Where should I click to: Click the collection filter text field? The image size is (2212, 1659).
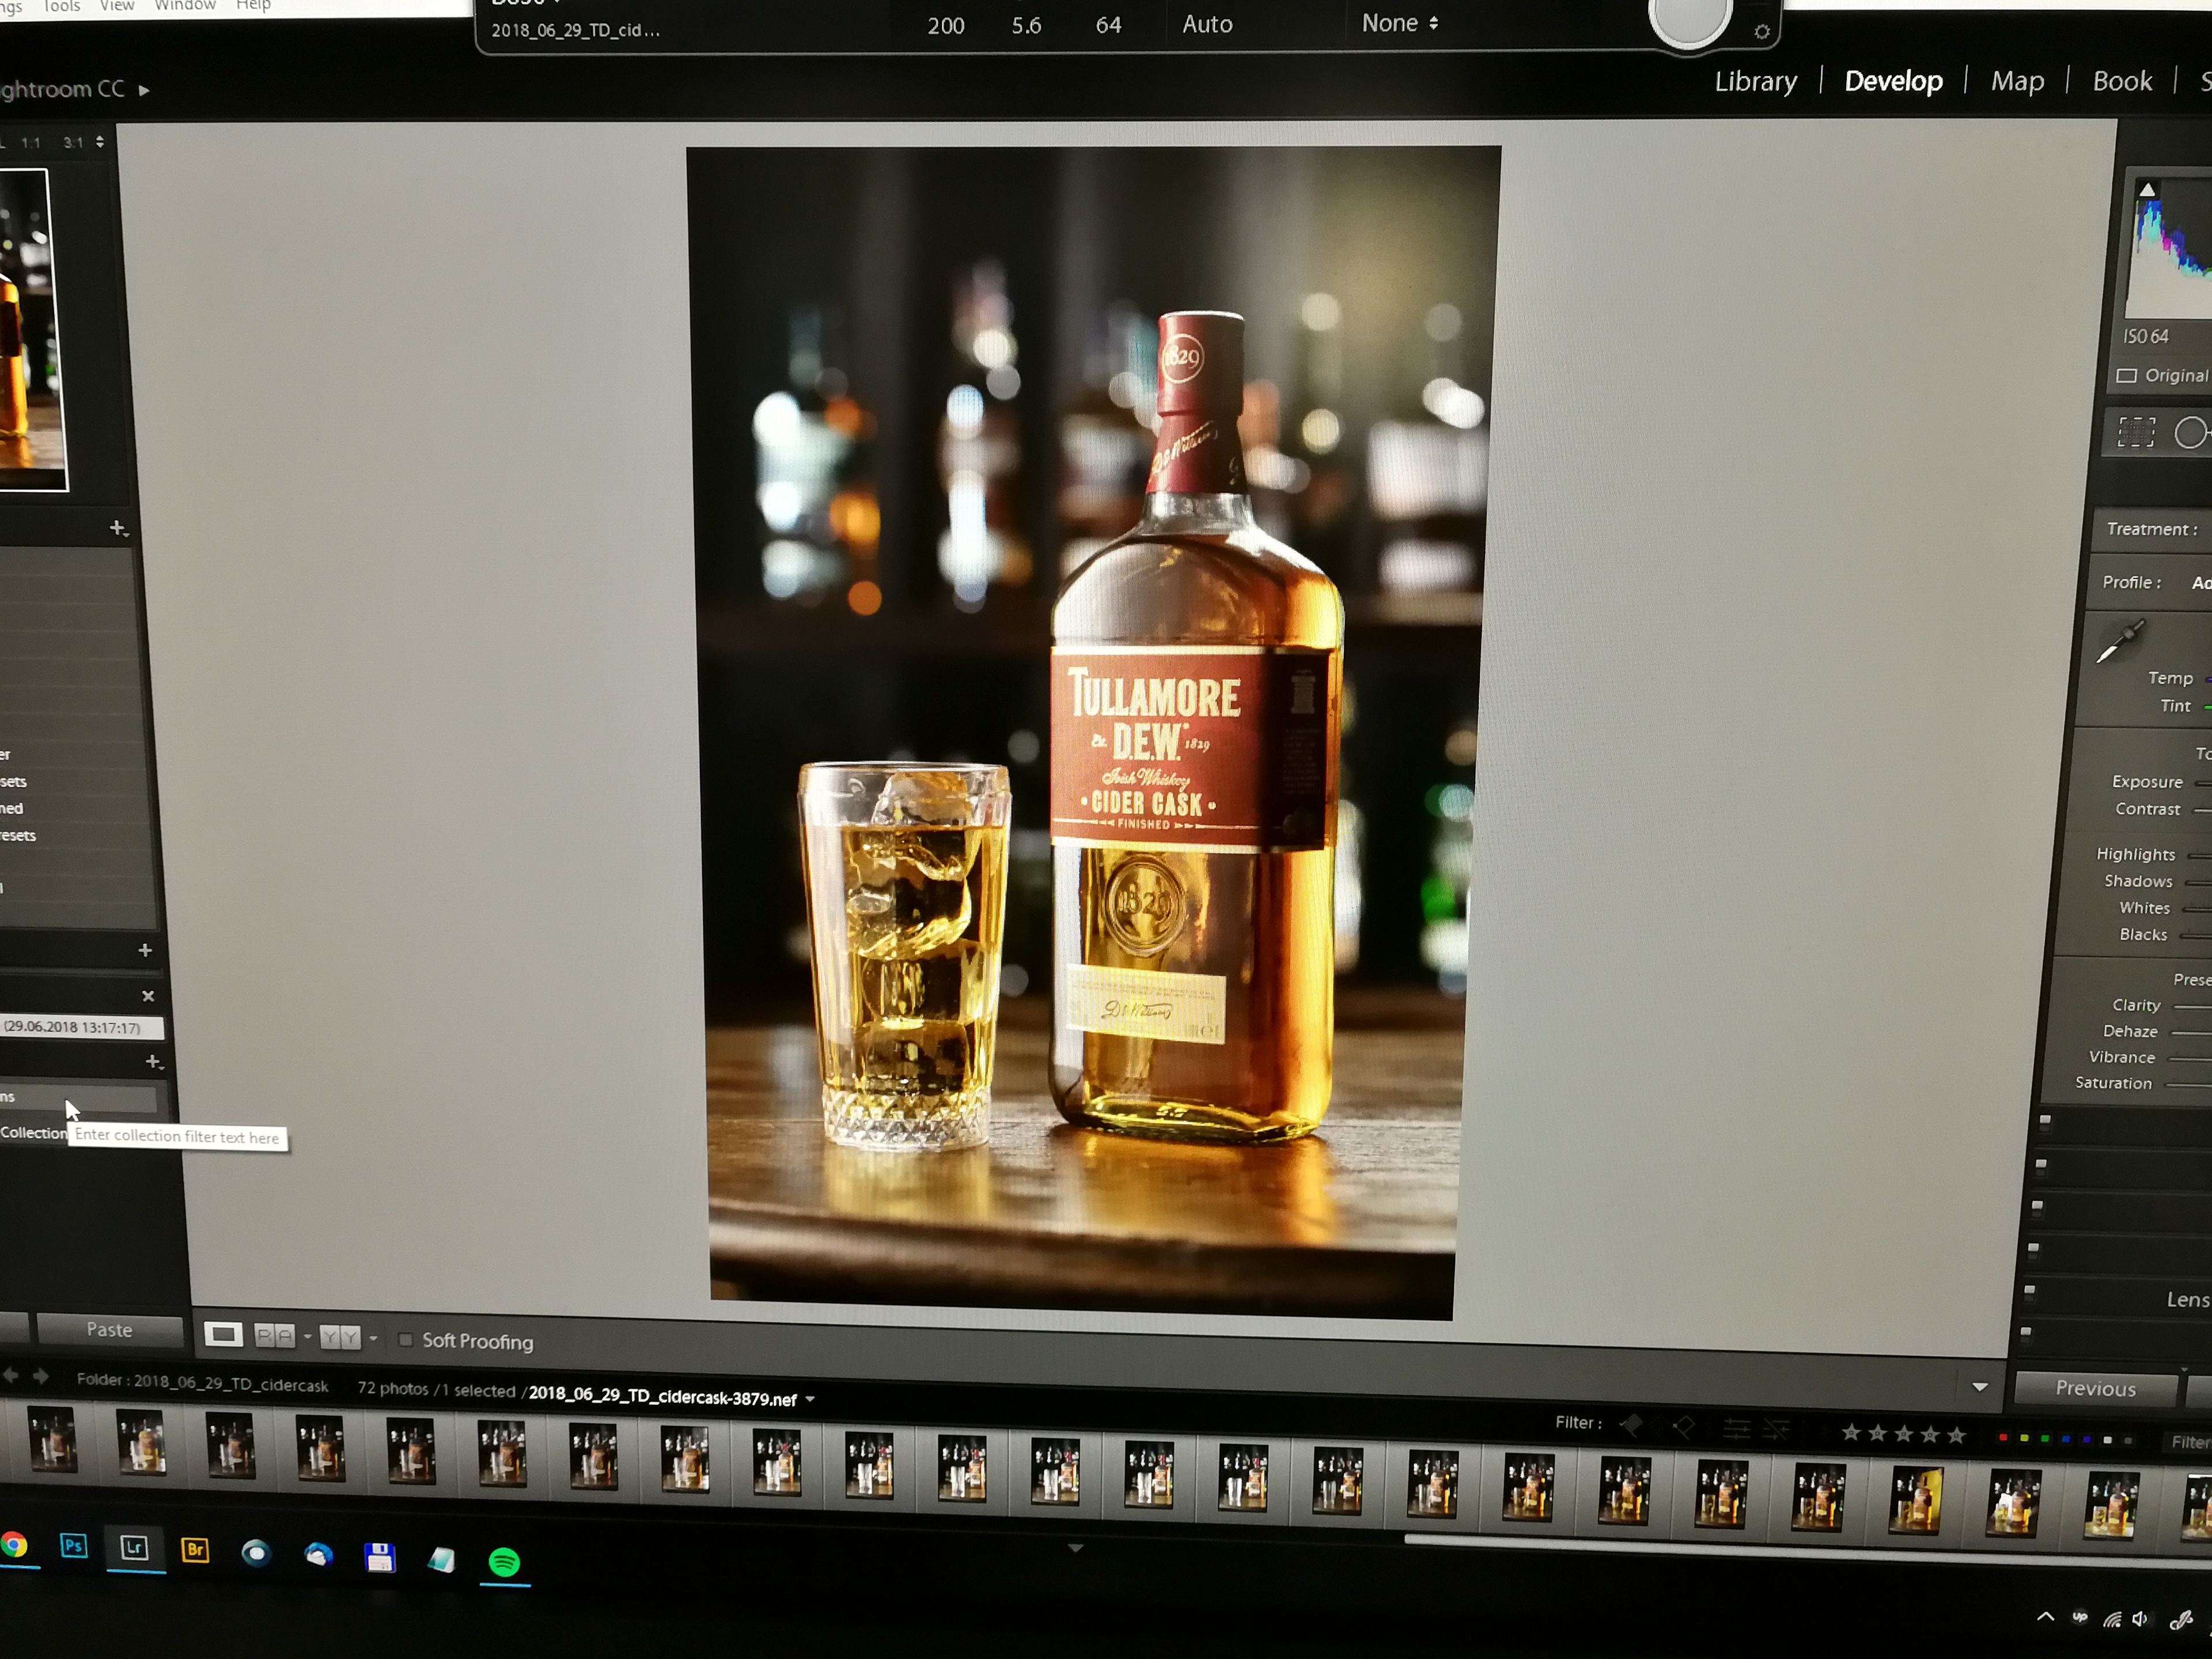coord(78,1098)
